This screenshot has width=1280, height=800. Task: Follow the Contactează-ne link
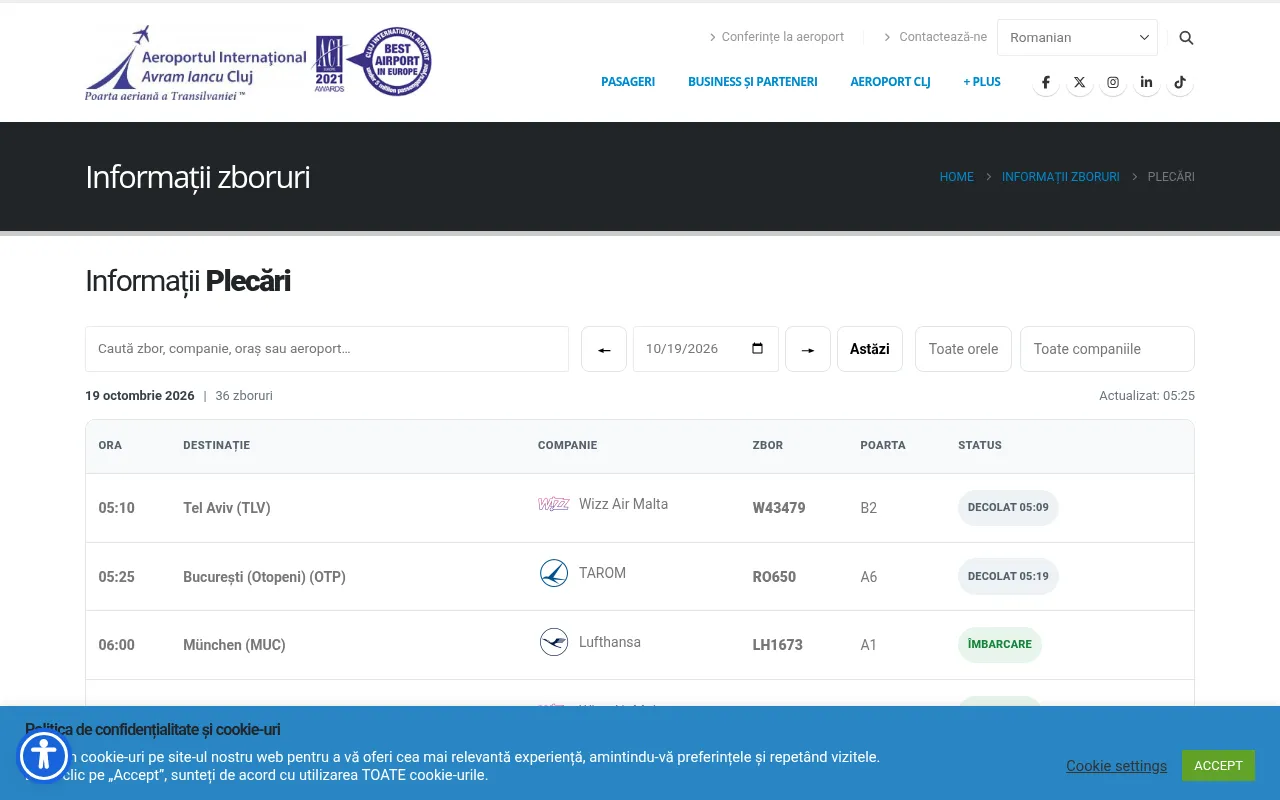943,37
